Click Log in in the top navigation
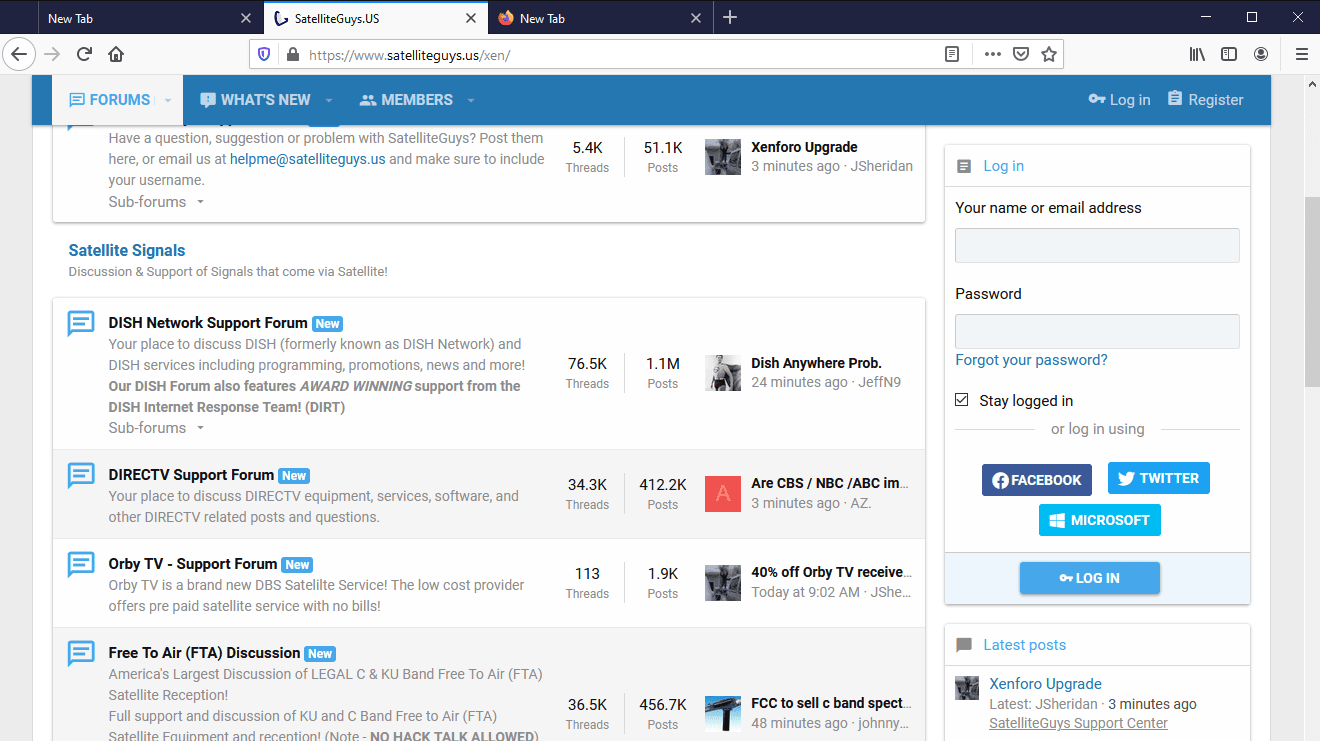 1119,100
